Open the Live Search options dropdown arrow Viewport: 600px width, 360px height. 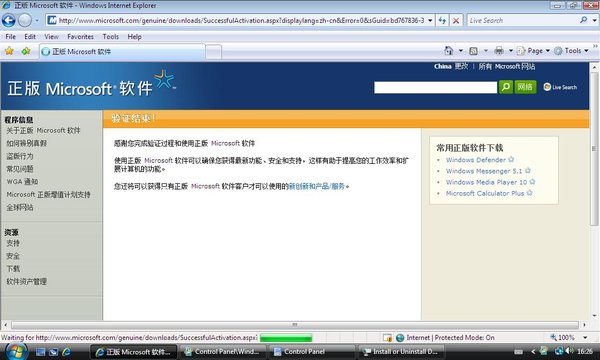(x=595, y=20)
